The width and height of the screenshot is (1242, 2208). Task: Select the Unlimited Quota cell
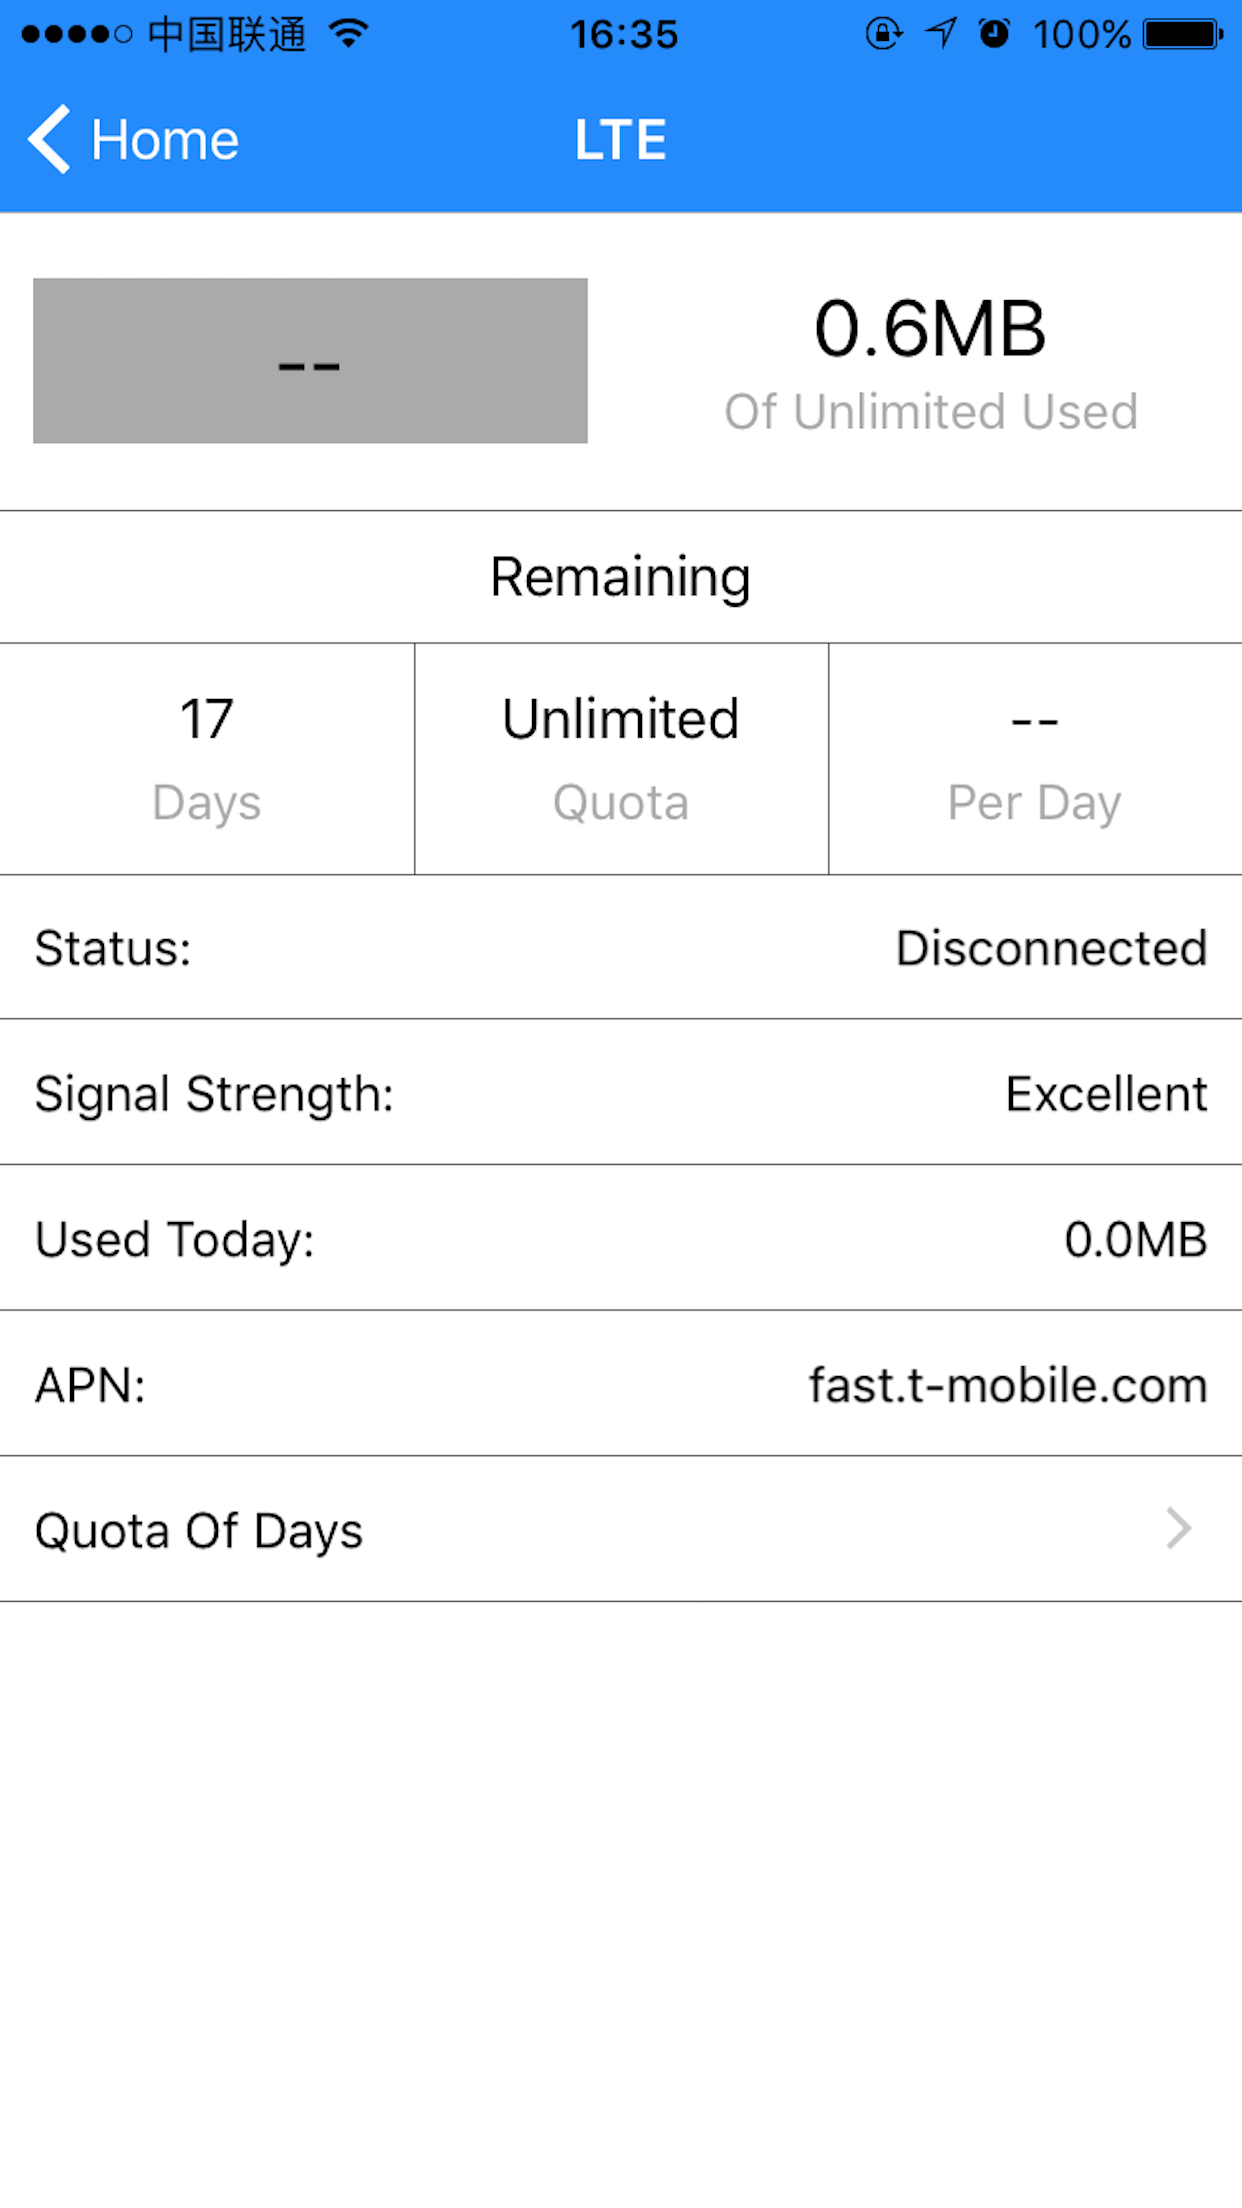(621, 759)
